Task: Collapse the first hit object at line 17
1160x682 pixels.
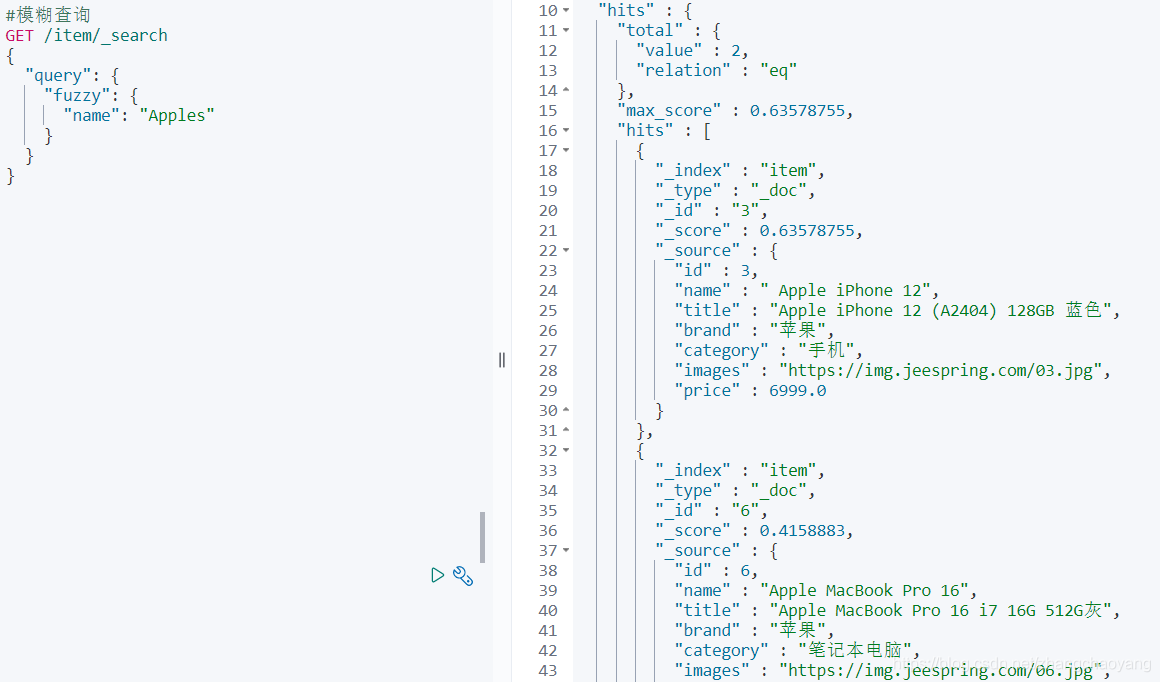Action: click(x=566, y=150)
